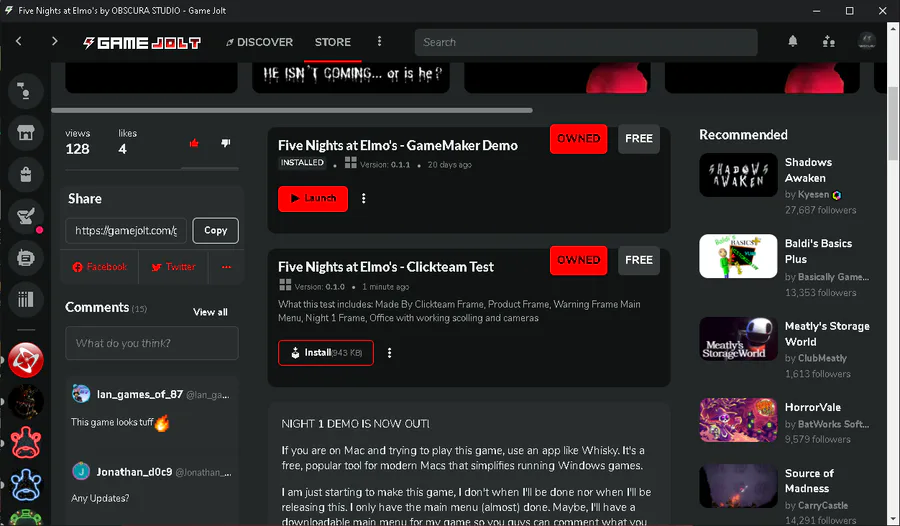Viewport: 900px width, 526px height.
Task: Focus the Search field
Action: [586, 42]
